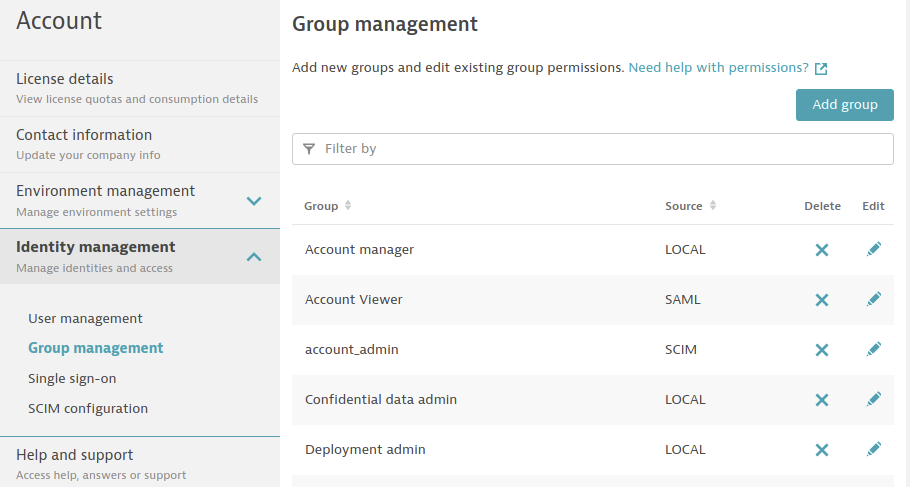Delete the Account manager group

pyautogui.click(x=822, y=250)
